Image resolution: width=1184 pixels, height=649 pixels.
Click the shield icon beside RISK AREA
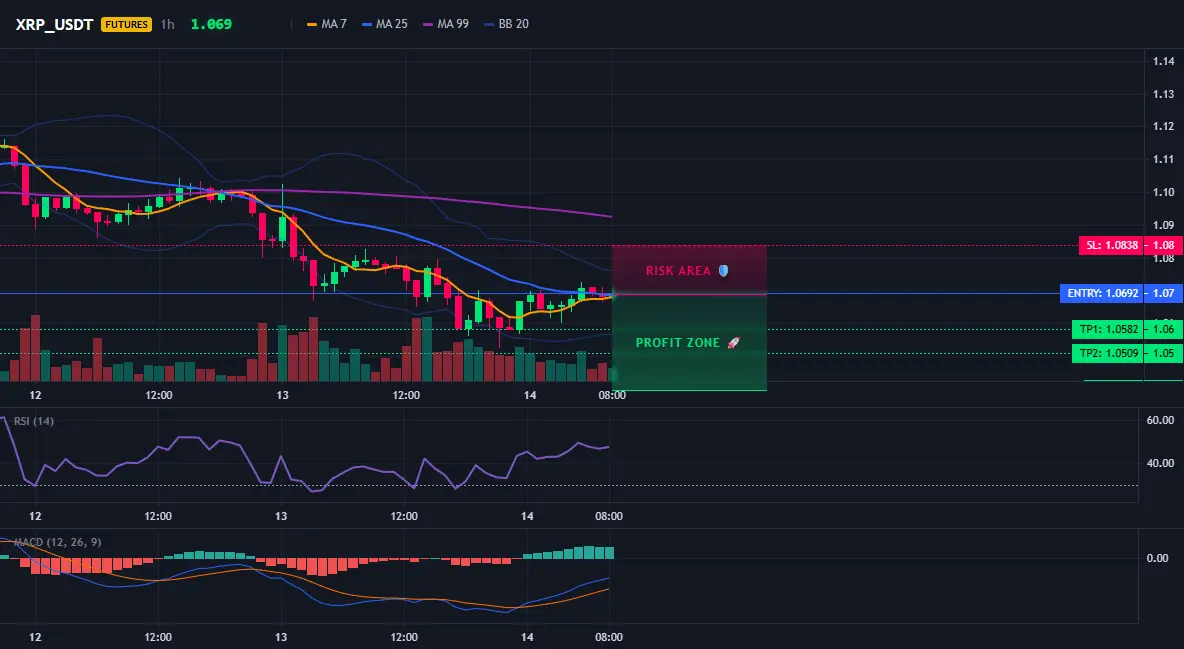point(723,270)
